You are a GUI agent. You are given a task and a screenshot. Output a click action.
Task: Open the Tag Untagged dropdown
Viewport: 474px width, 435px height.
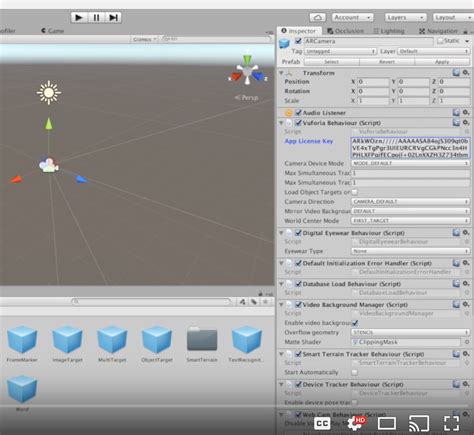click(340, 51)
